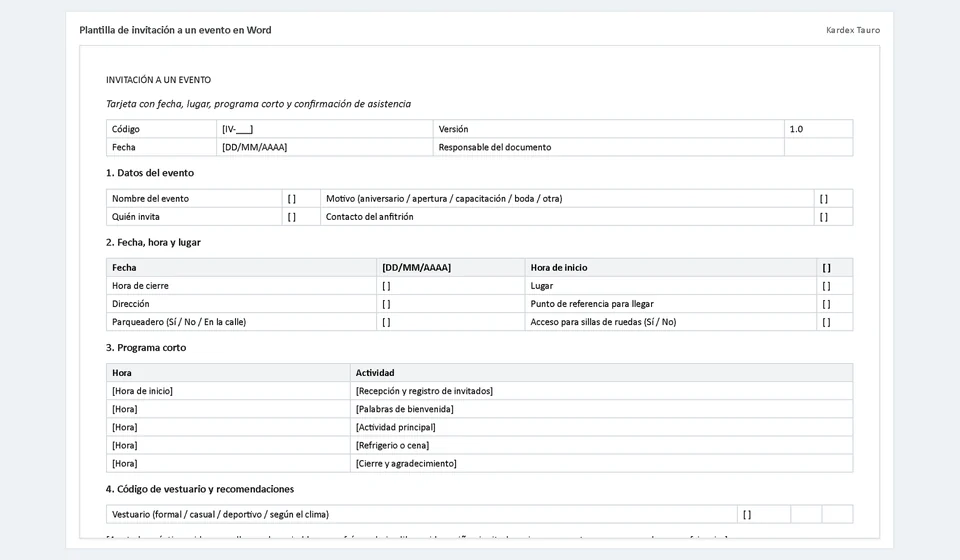960x560 pixels.
Task: Click the 'Motivo (aniversario / apertura...)' cell
Action: (x=567, y=199)
